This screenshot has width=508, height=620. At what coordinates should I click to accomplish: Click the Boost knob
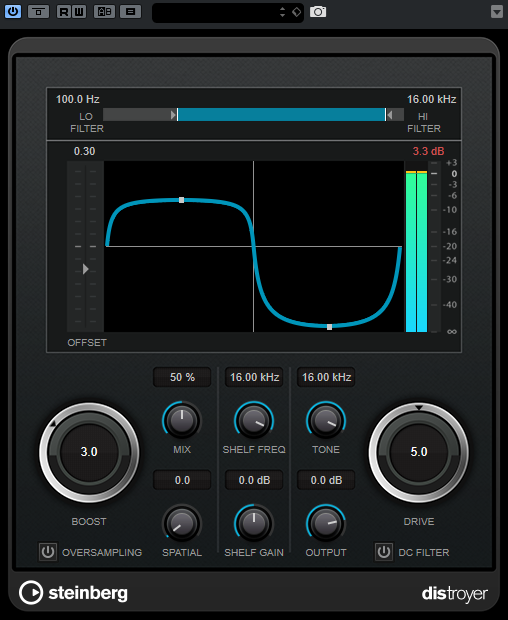coord(89,452)
